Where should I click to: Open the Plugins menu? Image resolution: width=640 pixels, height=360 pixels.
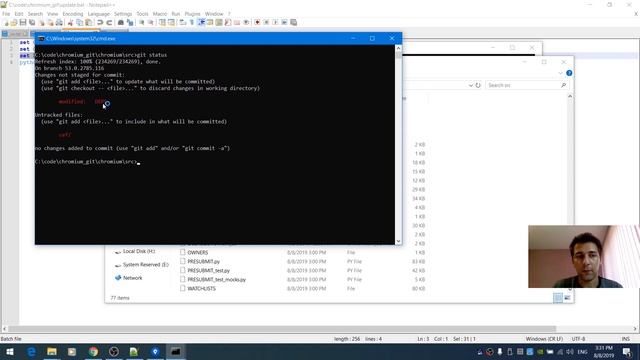click(192, 14)
